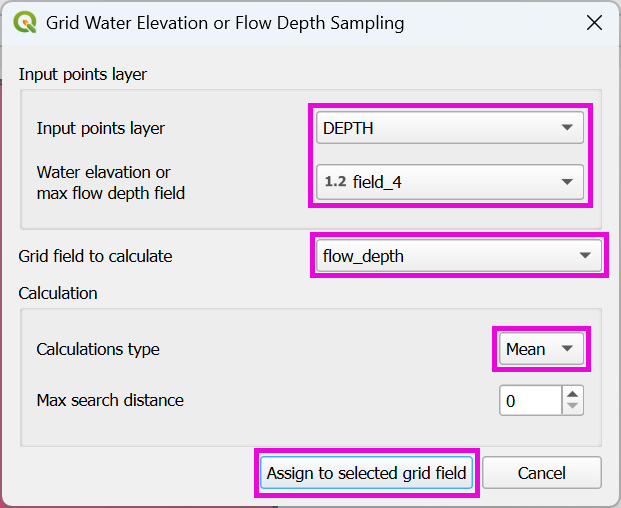The width and height of the screenshot is (621, 508).
Task: Click the Calculations type label
Action: pos(98,349)
